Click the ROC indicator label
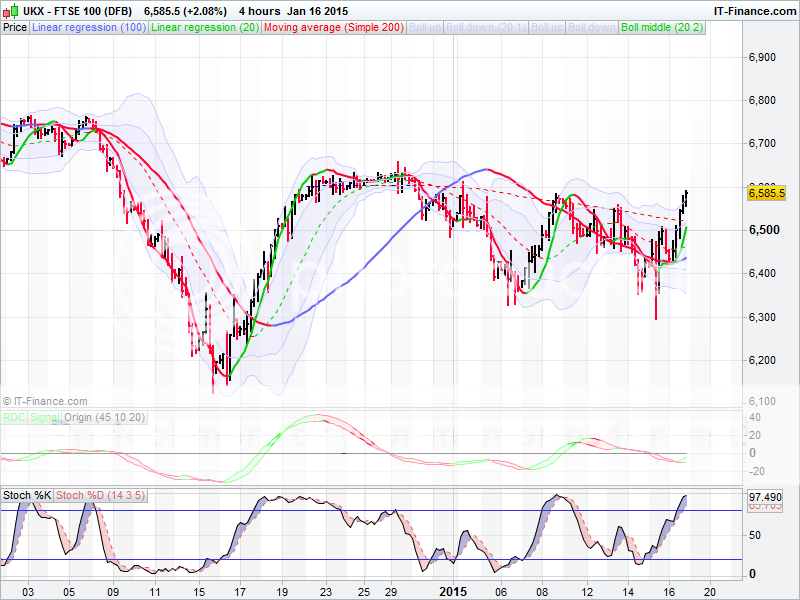Screen dimensions: 800x600 tap(14, 419)
